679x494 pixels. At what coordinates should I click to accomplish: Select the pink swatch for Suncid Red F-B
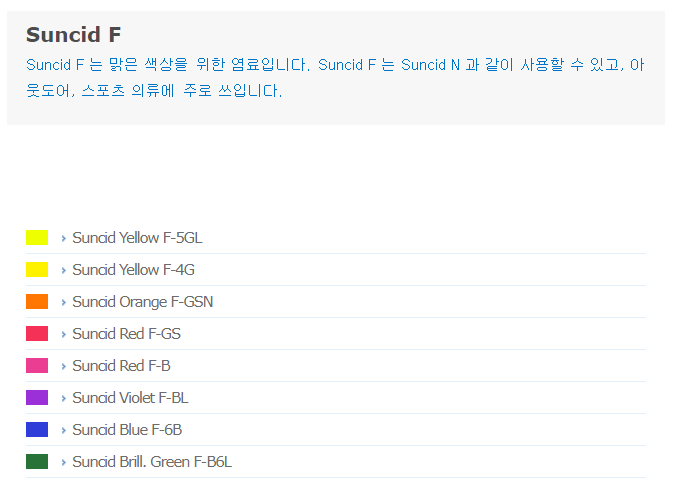[x=37, y=366]
